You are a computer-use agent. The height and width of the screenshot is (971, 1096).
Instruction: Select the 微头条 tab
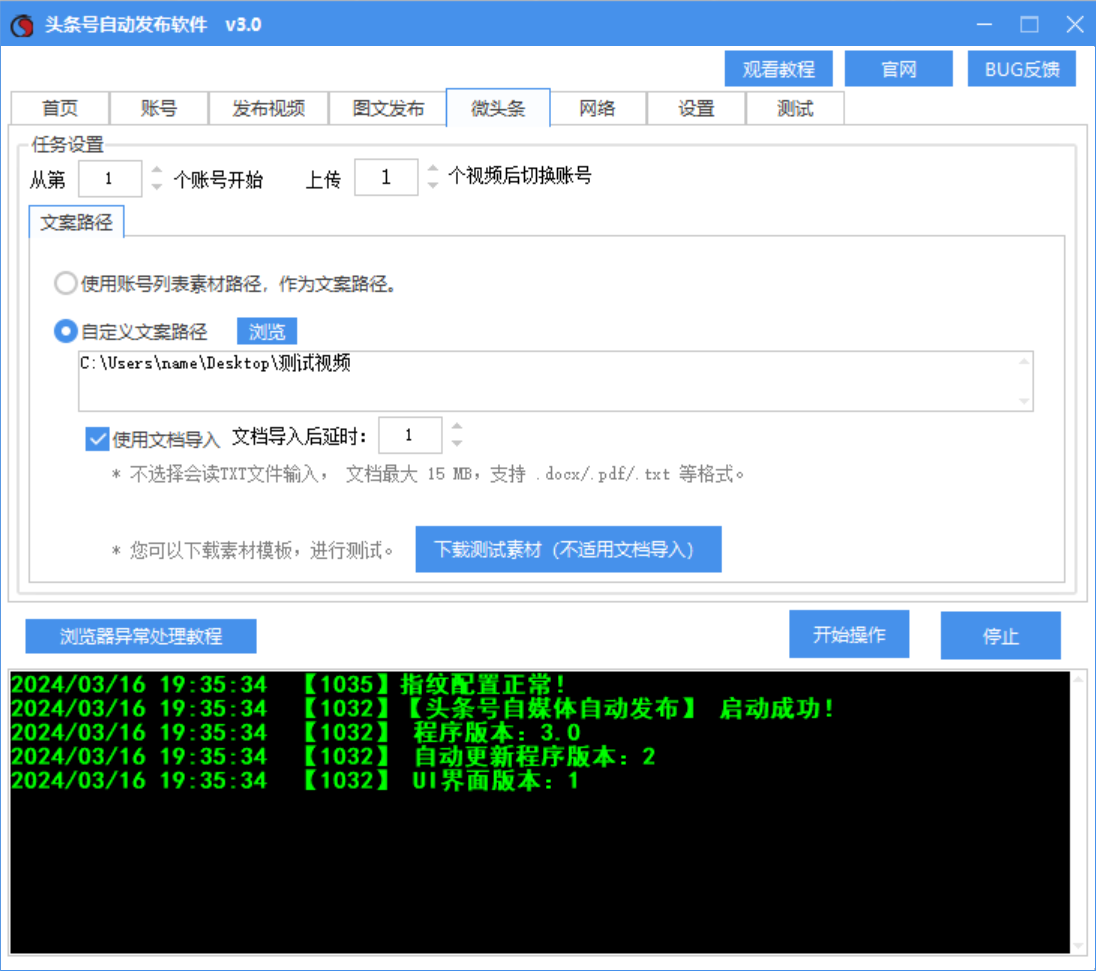click(x=498, y=108)
